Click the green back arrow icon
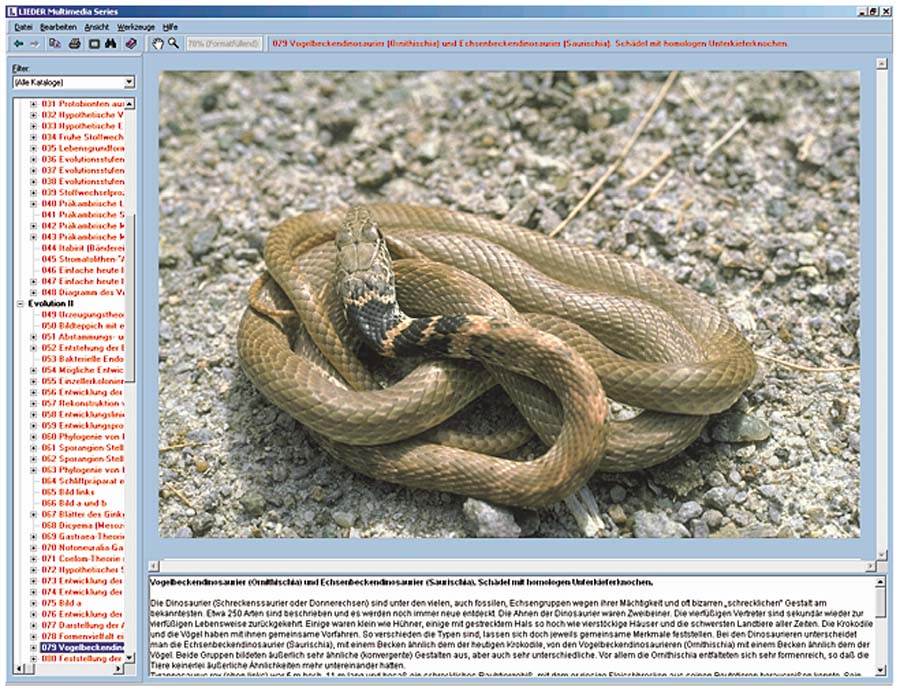The width and height of the screenshot is (900, 698). [19, 44]
